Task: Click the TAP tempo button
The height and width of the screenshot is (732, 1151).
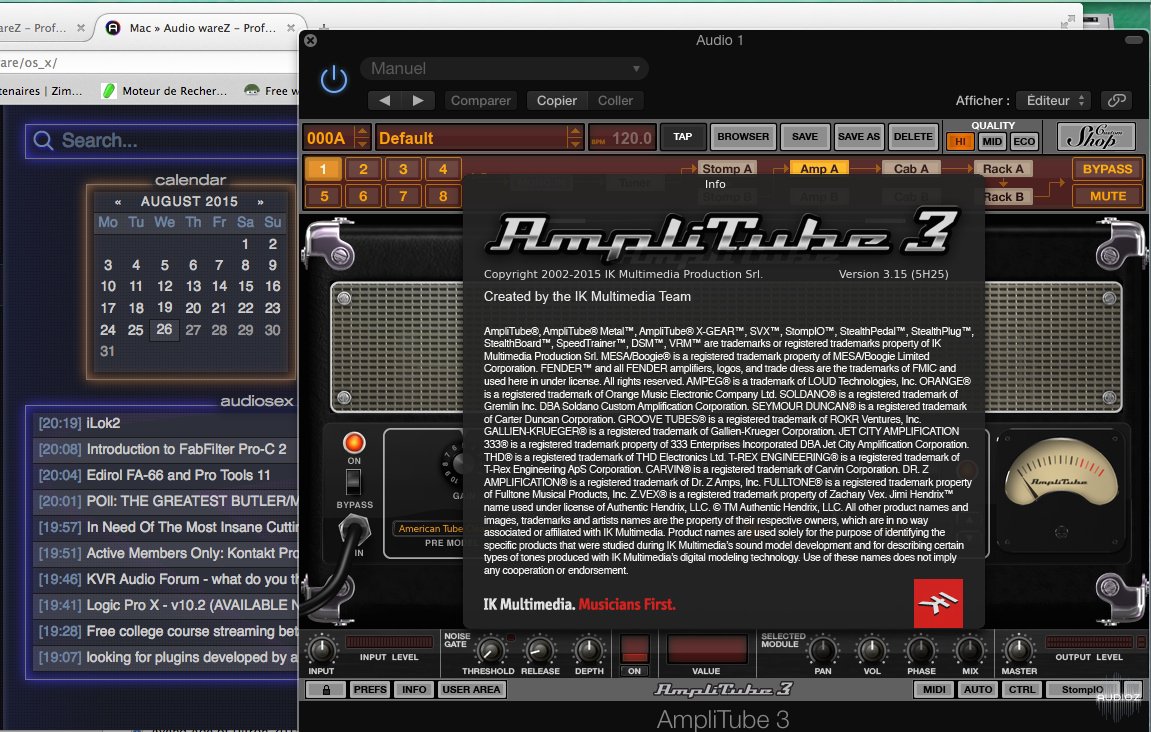Action: pos(683,137)
